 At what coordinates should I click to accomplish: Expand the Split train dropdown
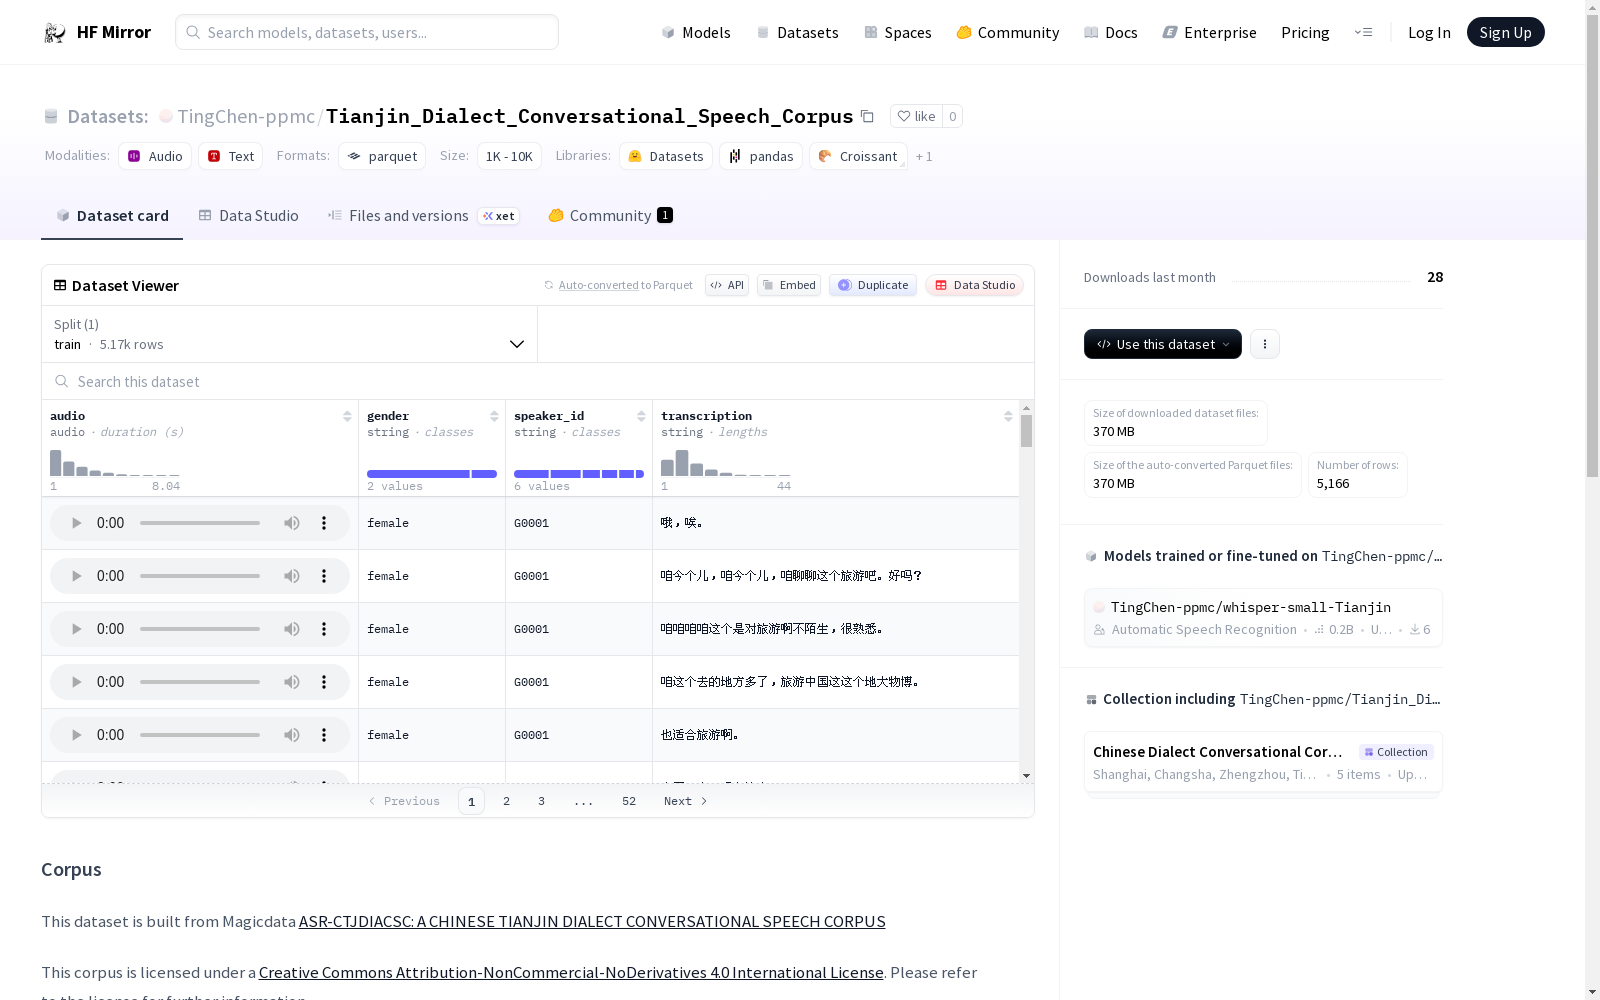click(x=290, y=334)
